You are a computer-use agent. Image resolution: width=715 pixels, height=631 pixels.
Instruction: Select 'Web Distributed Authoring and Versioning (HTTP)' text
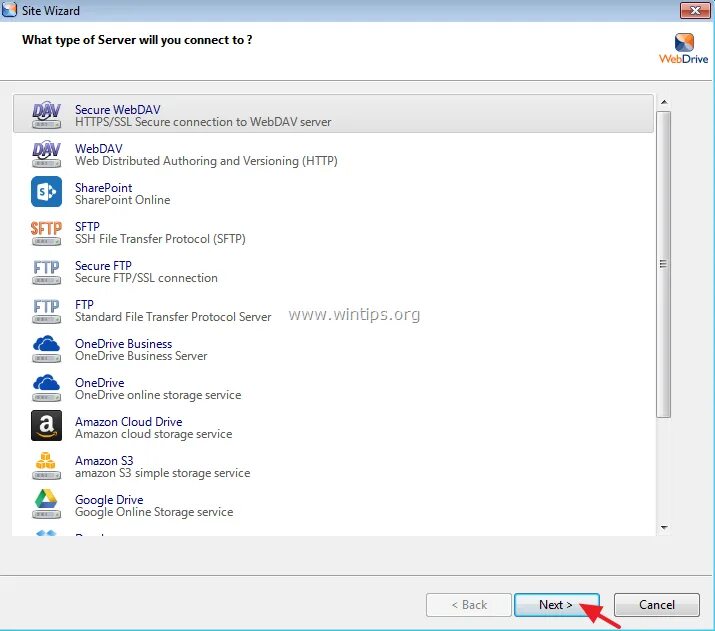206,161
